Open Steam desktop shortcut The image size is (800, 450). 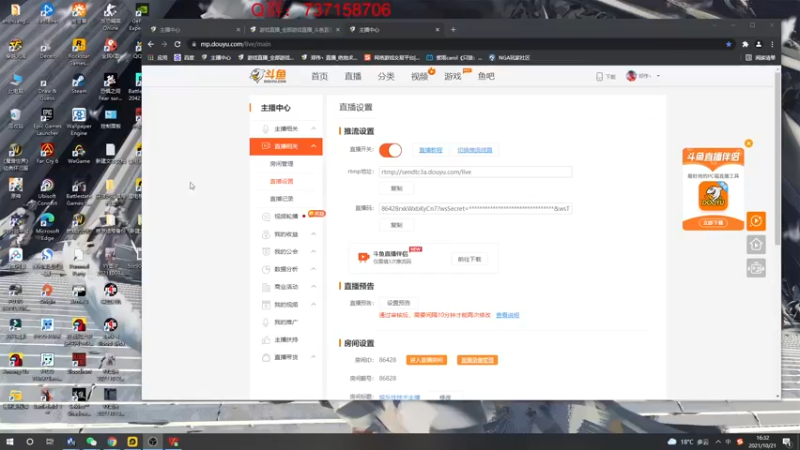coord(79,84)
